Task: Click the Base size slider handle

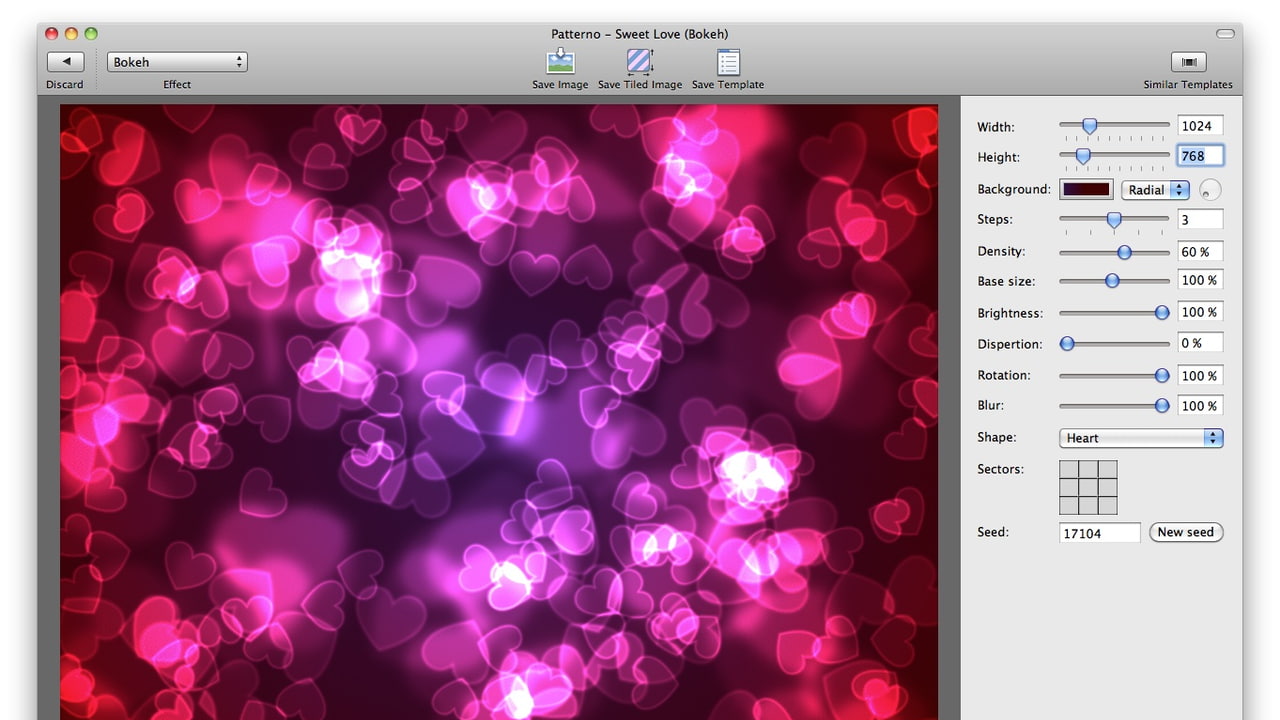Action: point(1112,281)
